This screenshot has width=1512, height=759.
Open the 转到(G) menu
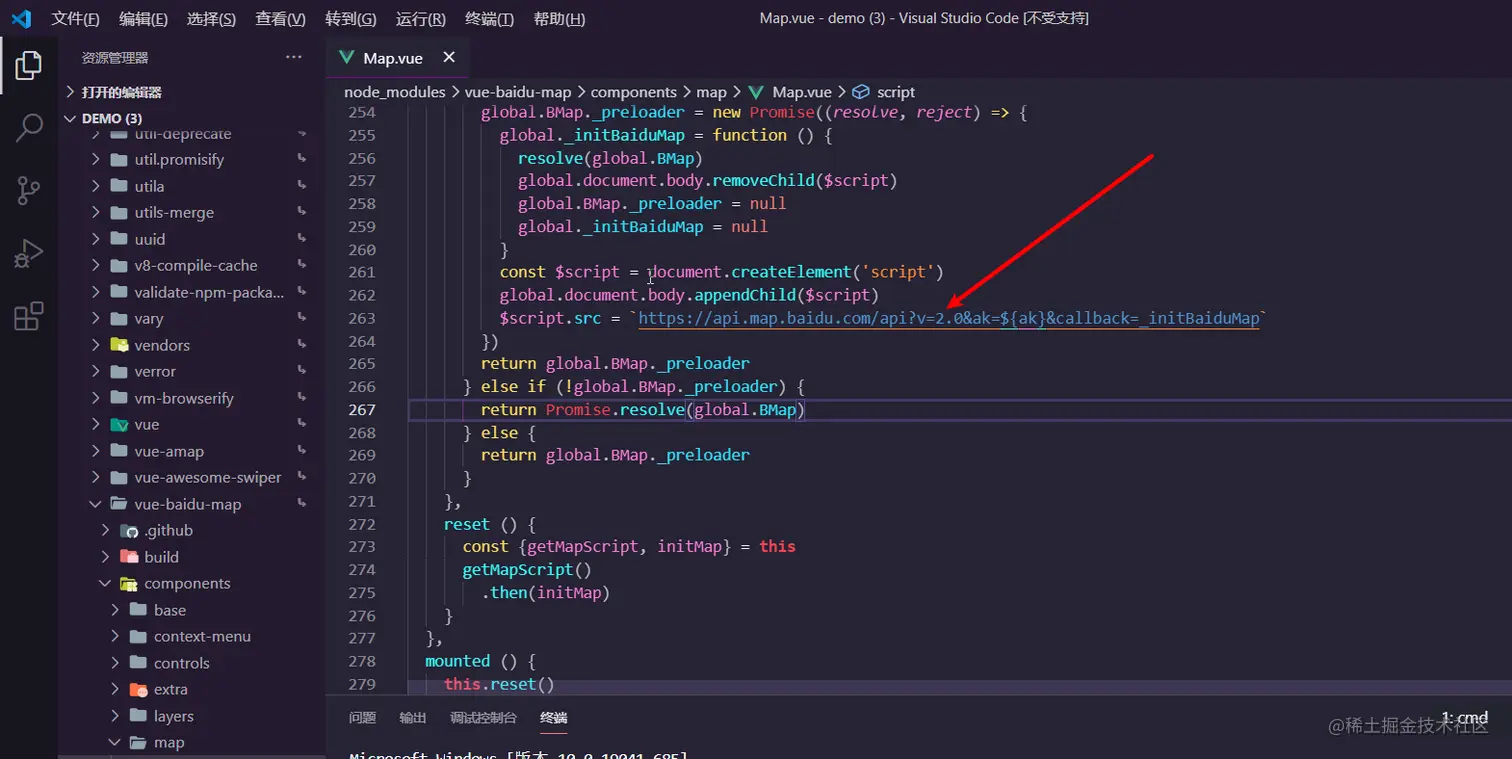click(x=351, y=19)
